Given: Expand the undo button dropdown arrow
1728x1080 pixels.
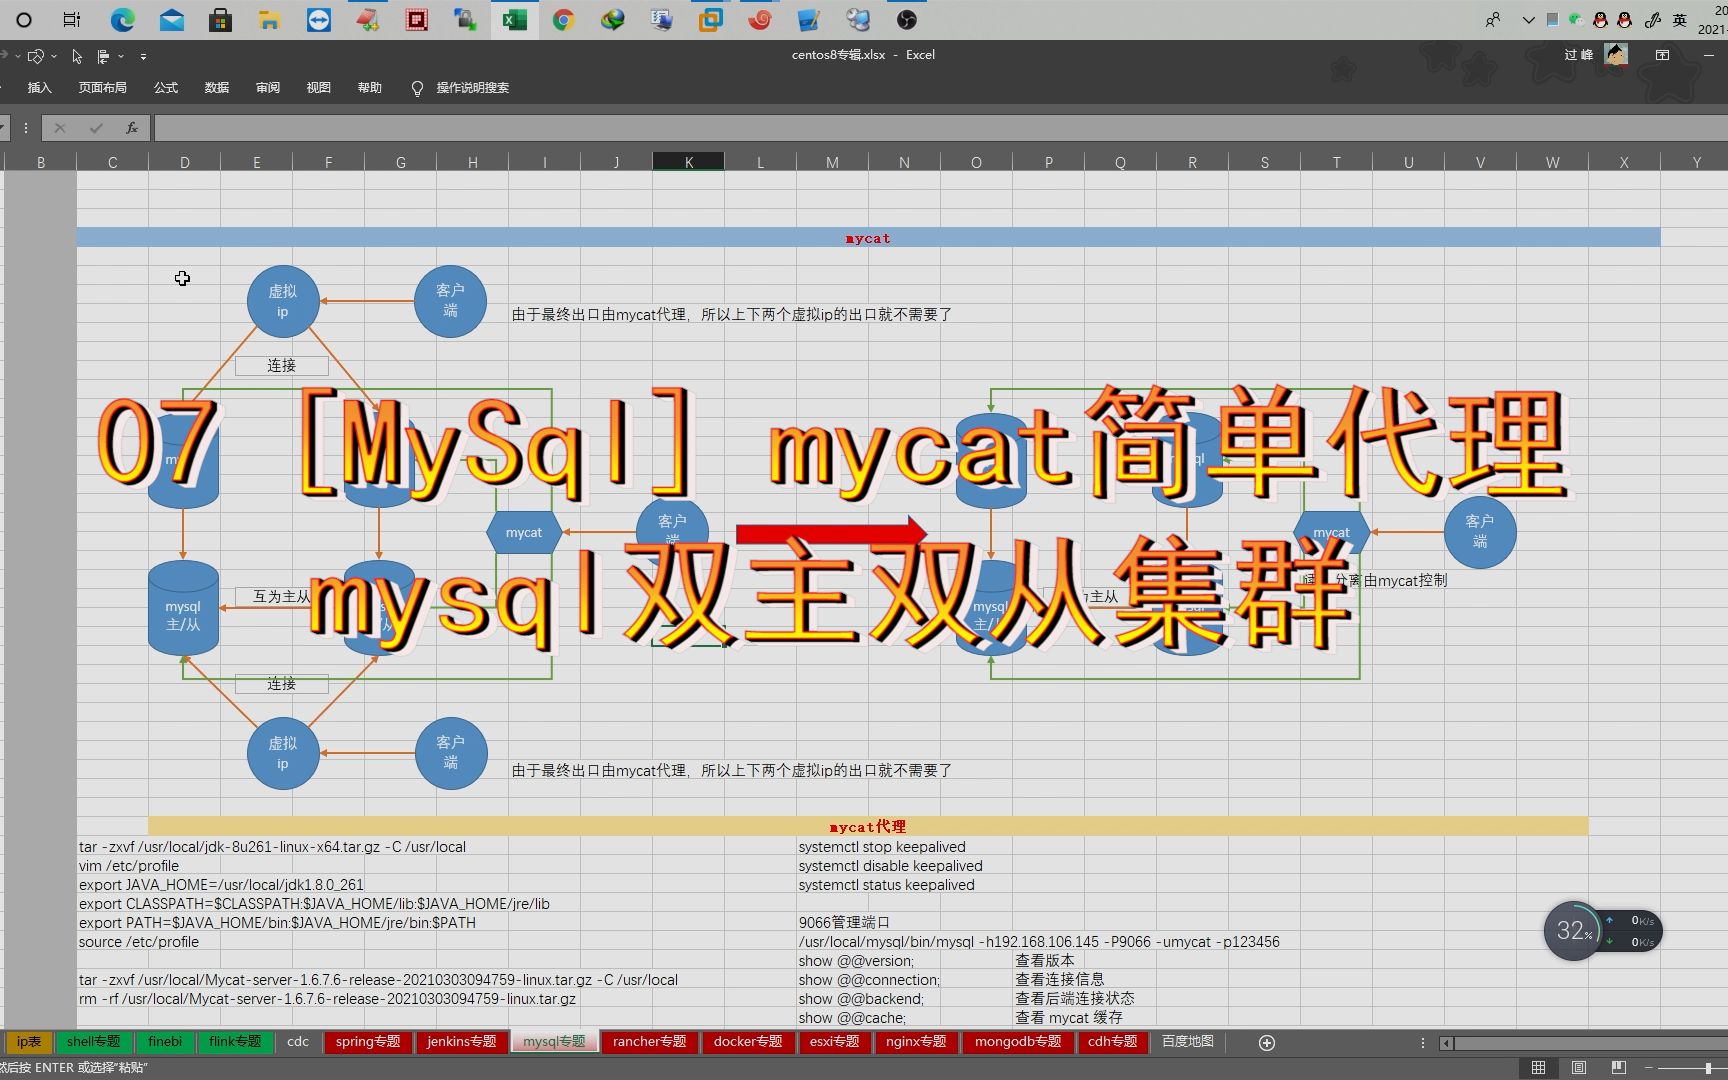Looking at the screenshot, I should tap(18, 56).
